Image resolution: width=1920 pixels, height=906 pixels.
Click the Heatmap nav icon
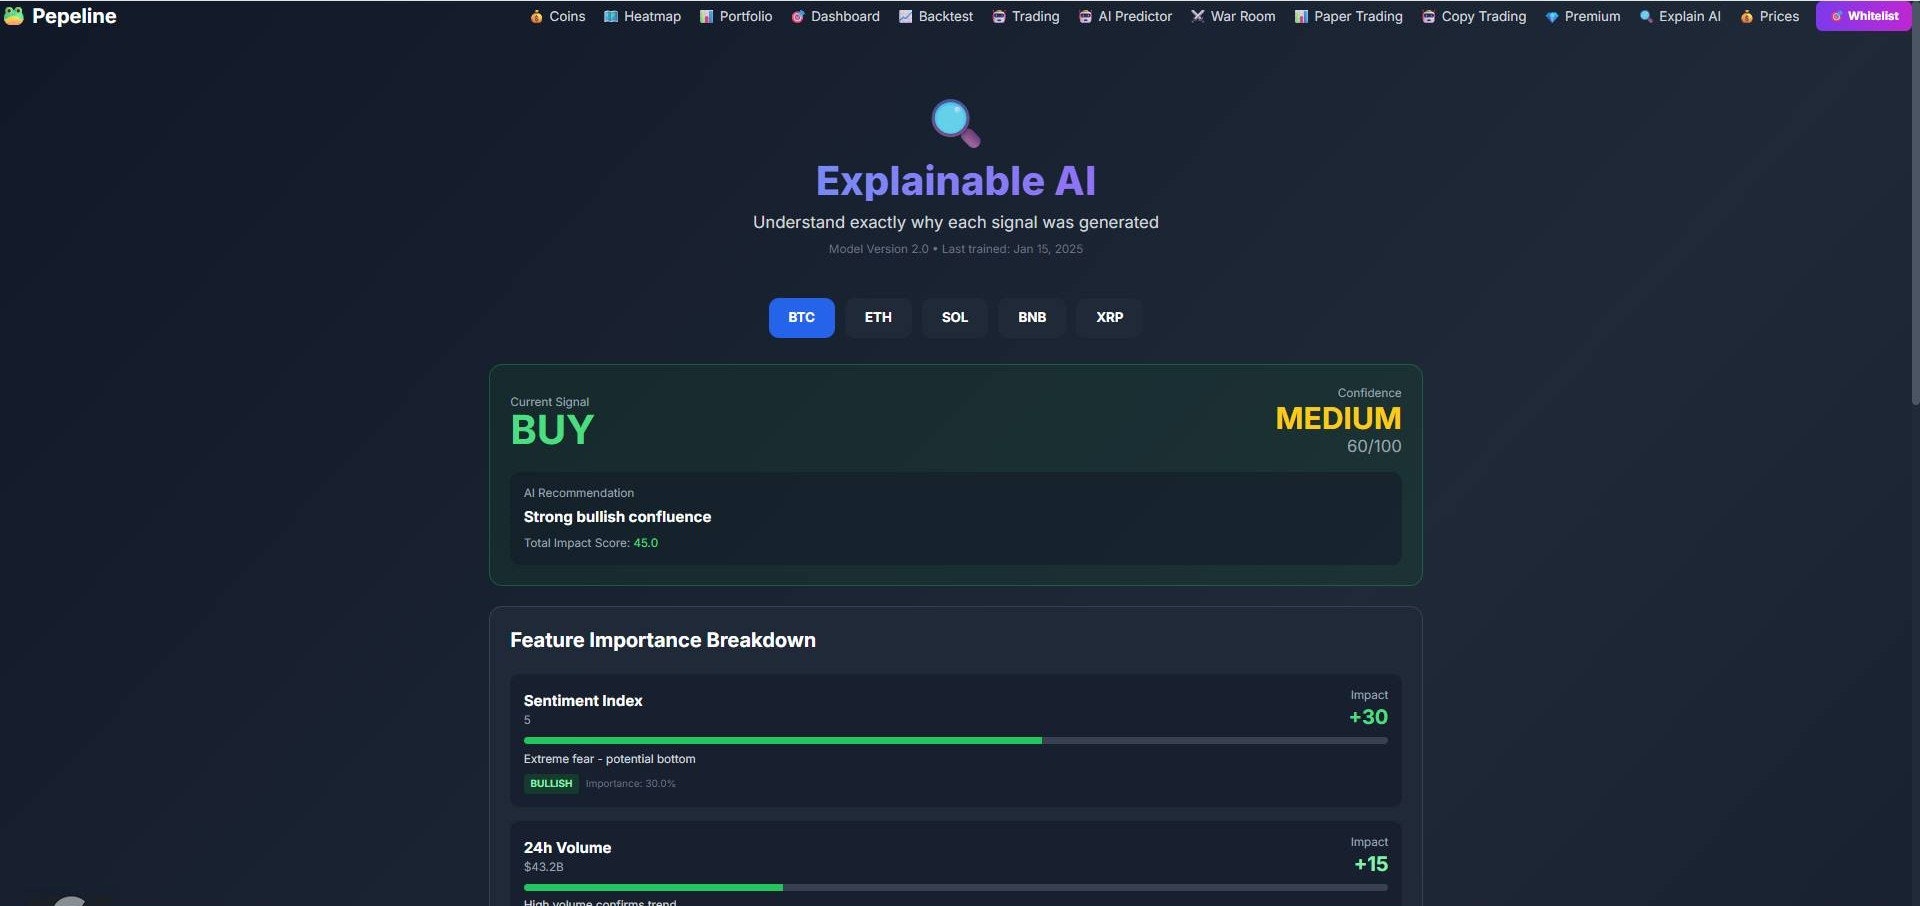[611, 17]
